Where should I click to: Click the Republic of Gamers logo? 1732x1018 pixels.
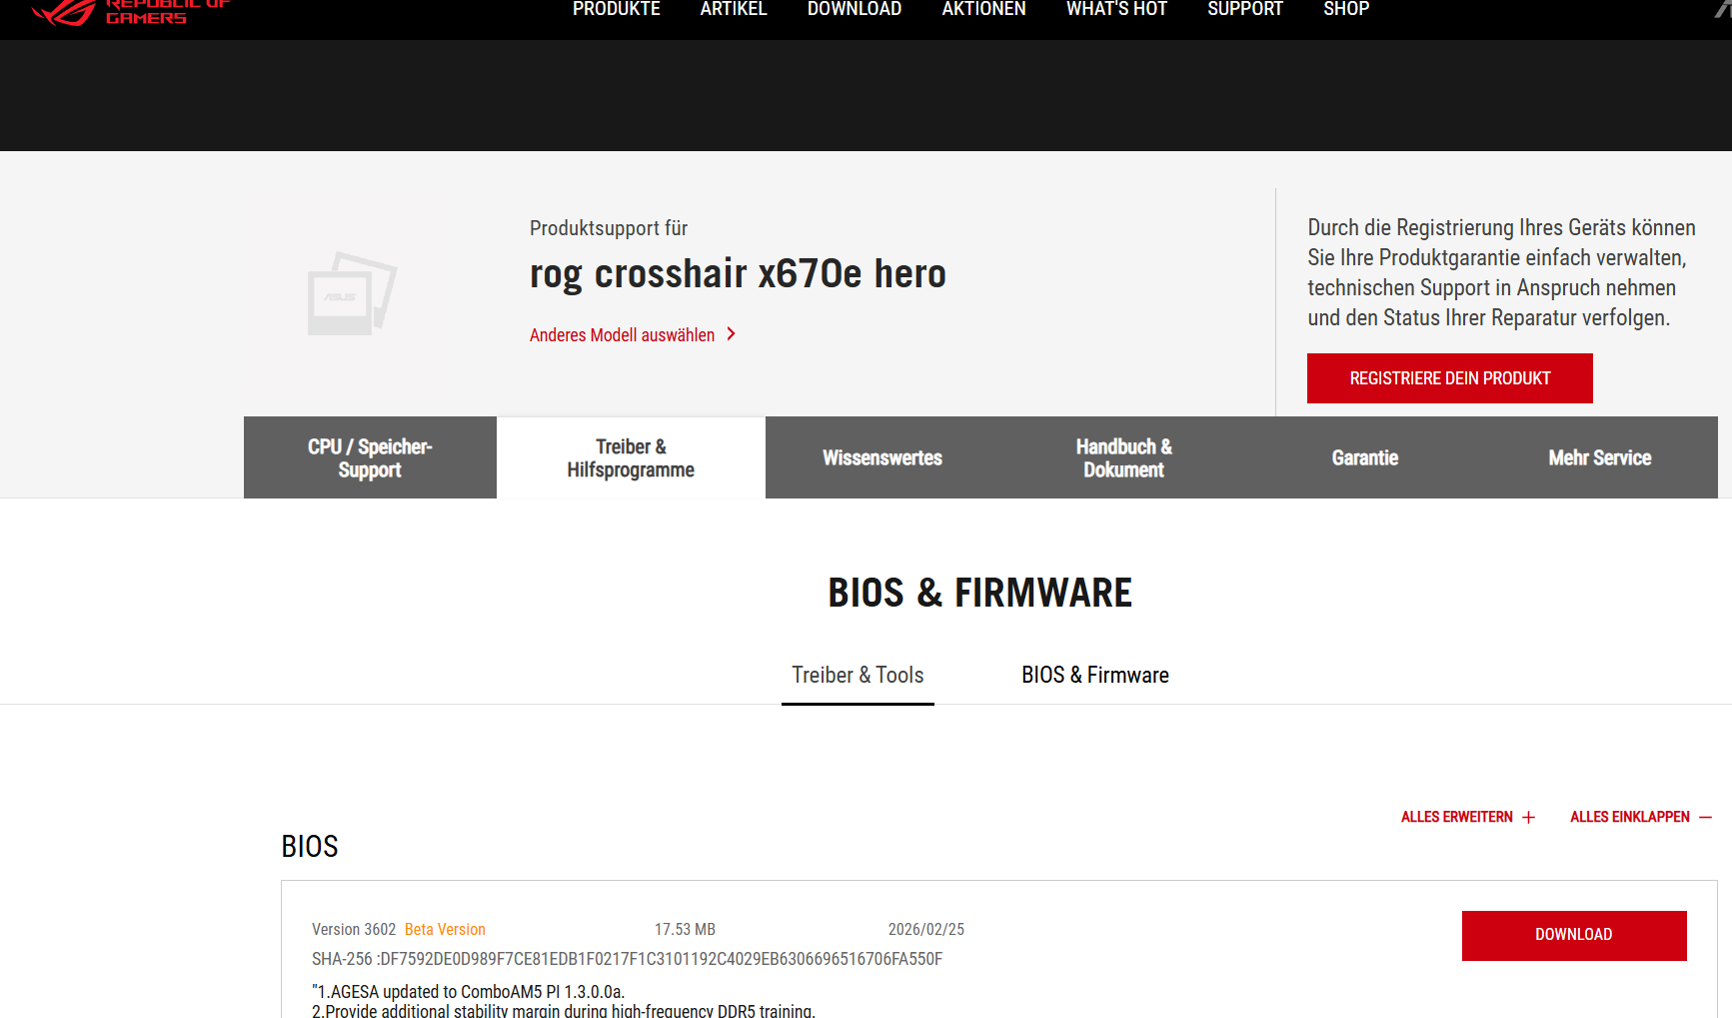click(x=130, y=12)
